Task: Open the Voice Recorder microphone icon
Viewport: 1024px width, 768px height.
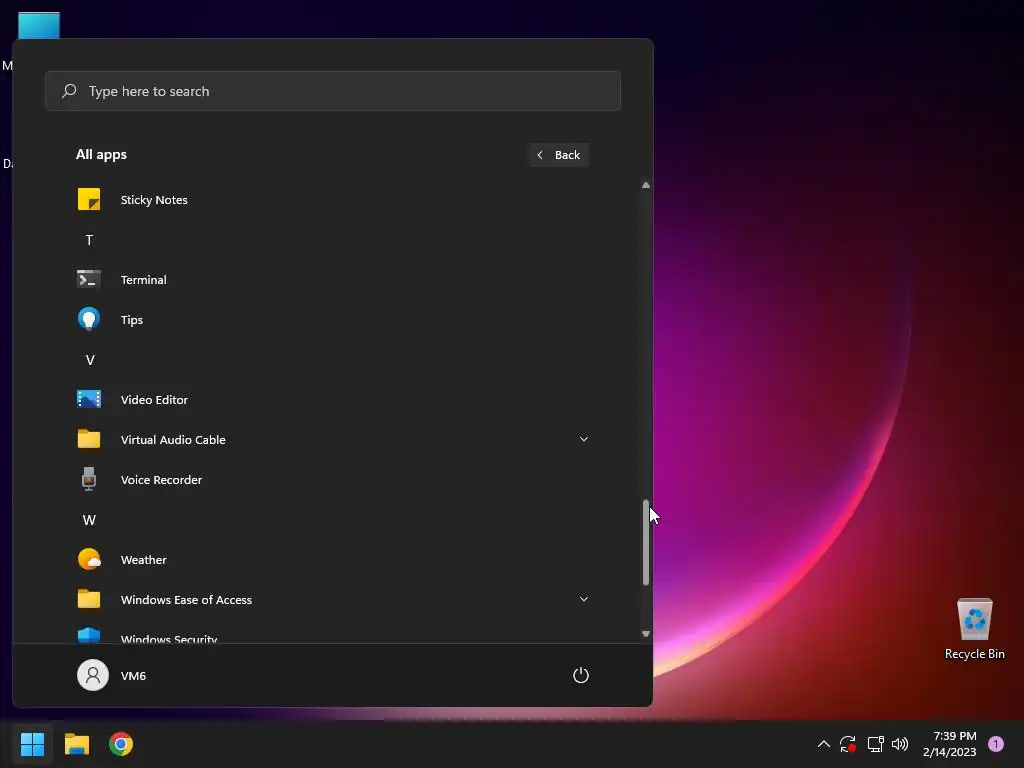Action: pos(89,479)
